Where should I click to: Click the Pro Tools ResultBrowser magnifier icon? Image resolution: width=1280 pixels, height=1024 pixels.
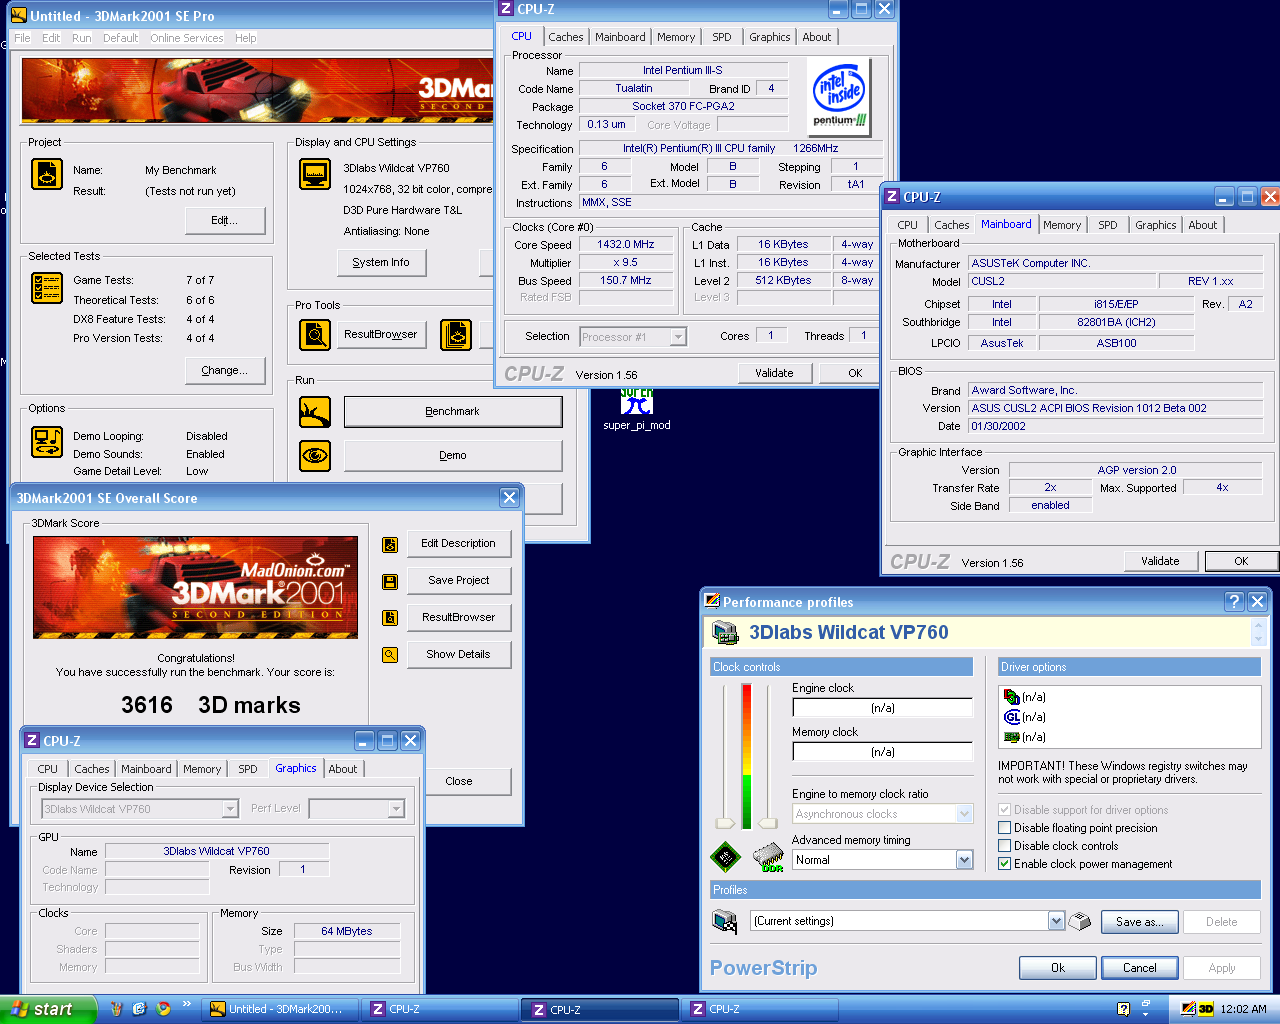(x=315, y=335)
